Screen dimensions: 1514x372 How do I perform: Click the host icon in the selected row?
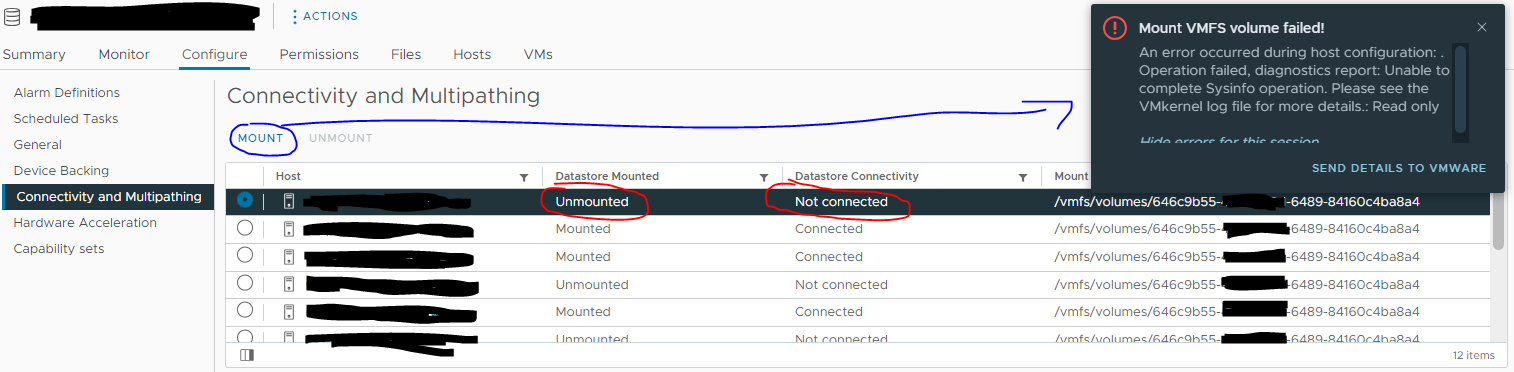pyautogui.click(x=289, y=201)
